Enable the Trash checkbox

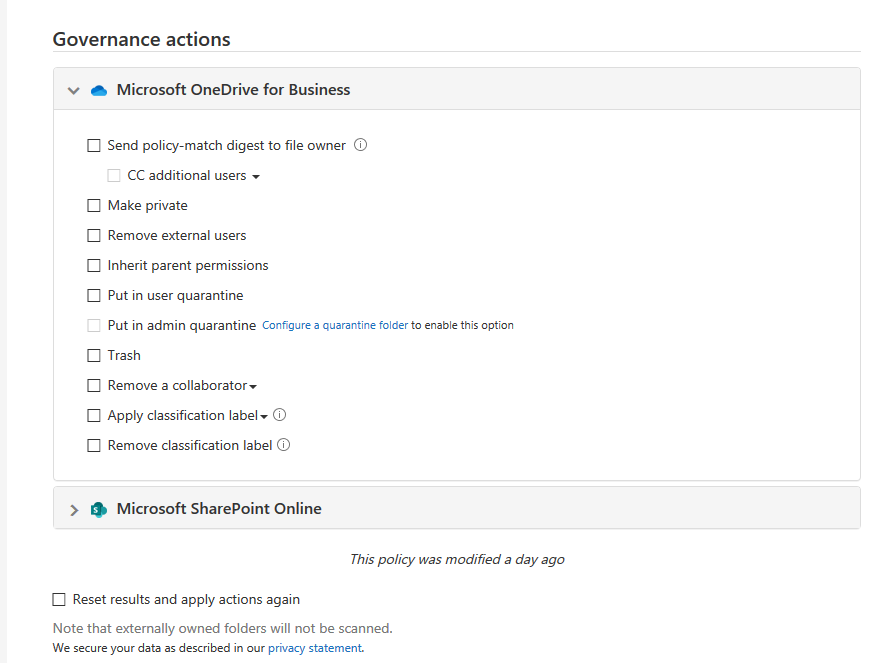pos(94,355)
